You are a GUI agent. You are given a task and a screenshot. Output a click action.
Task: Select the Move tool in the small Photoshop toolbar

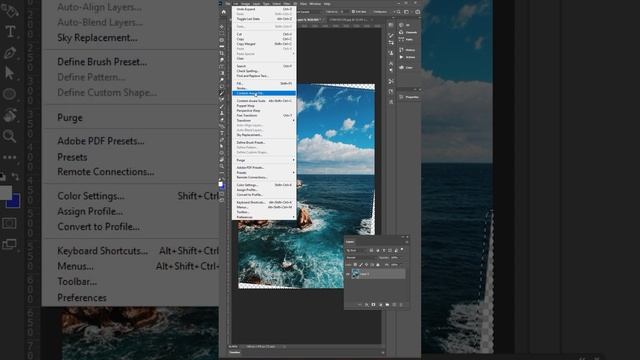pos(222,27)
